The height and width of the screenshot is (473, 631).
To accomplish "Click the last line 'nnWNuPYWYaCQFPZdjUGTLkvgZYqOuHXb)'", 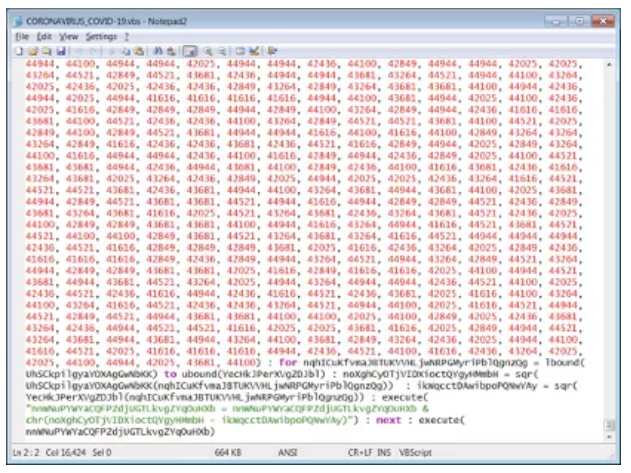I will click(120, 432).
